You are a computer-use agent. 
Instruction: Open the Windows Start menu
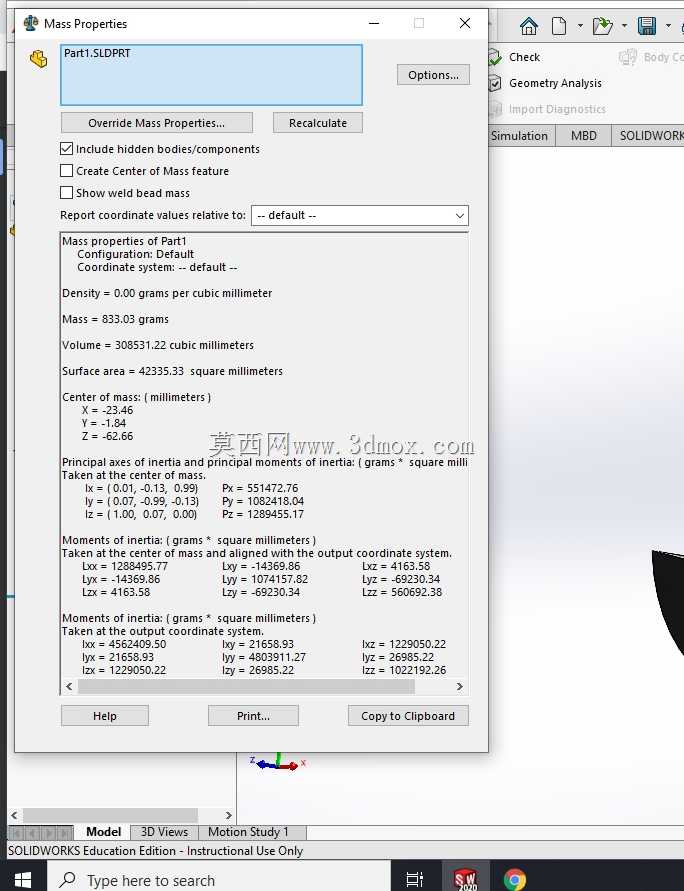(x=23, y=880)
